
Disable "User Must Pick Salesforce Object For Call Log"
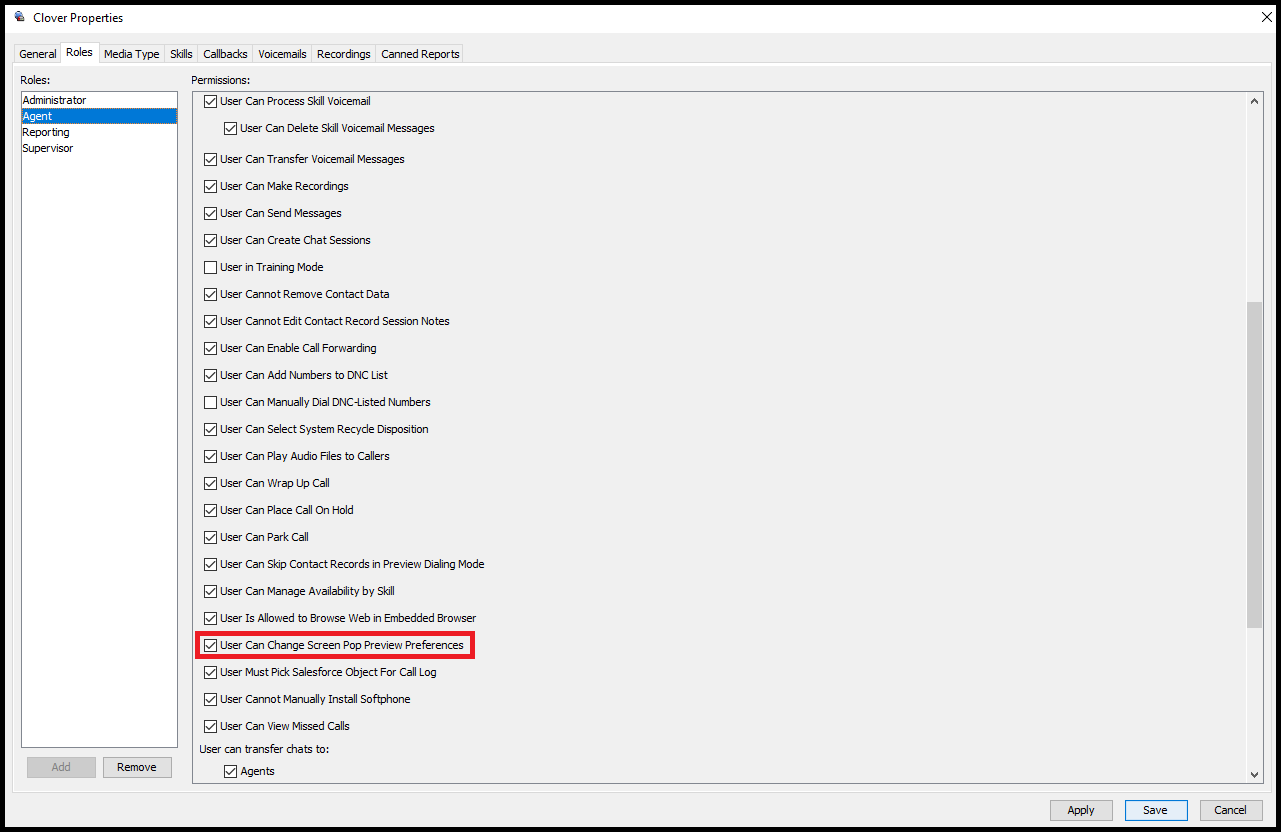(210, 672)
